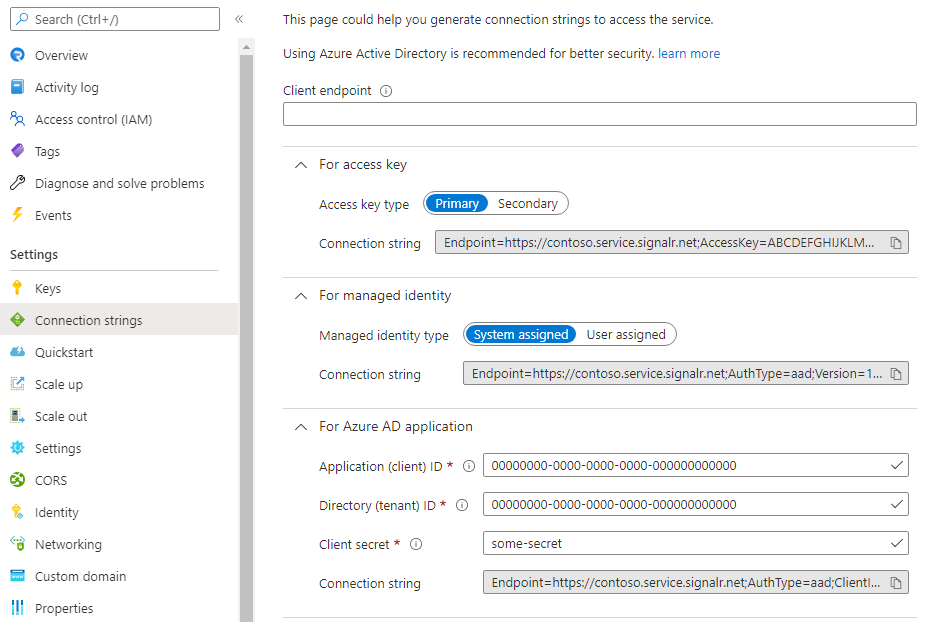Collapse the For access key section
The image size is (925, 622).
300,164
